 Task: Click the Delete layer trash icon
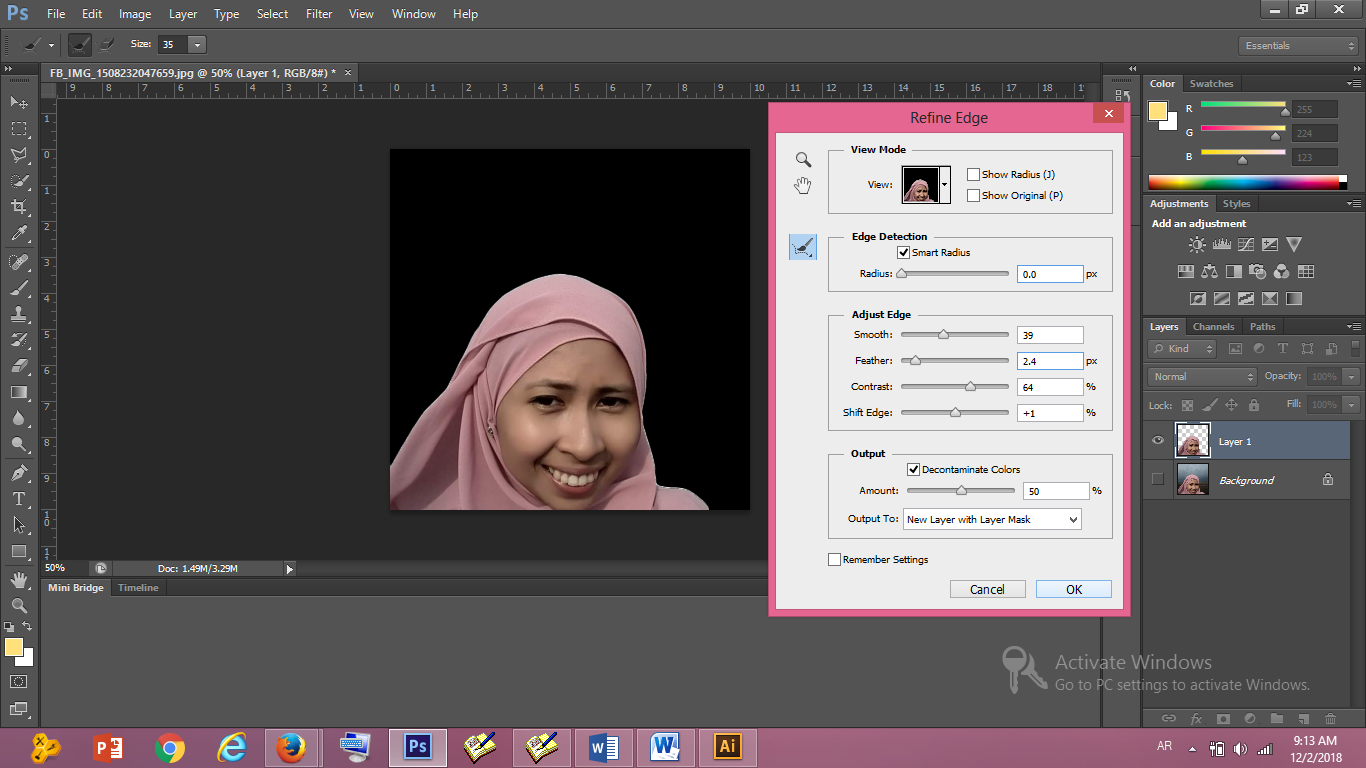(x=1330, y=718)
